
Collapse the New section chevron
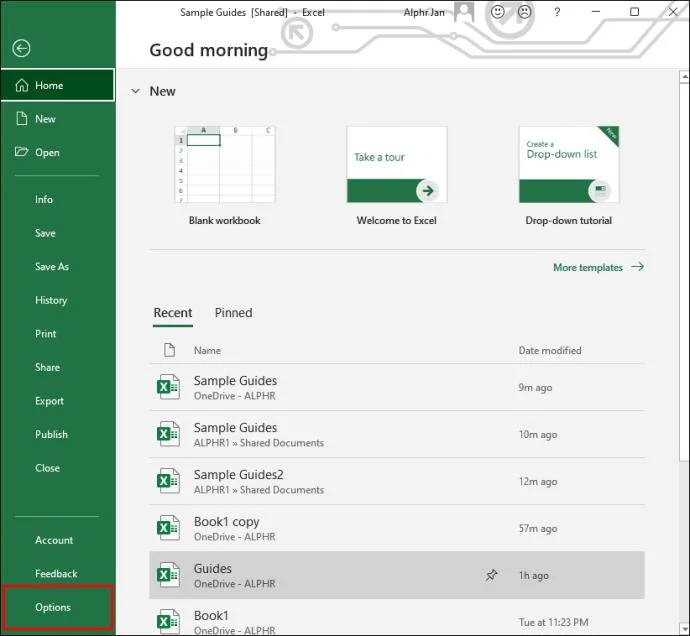click(136, 91)
